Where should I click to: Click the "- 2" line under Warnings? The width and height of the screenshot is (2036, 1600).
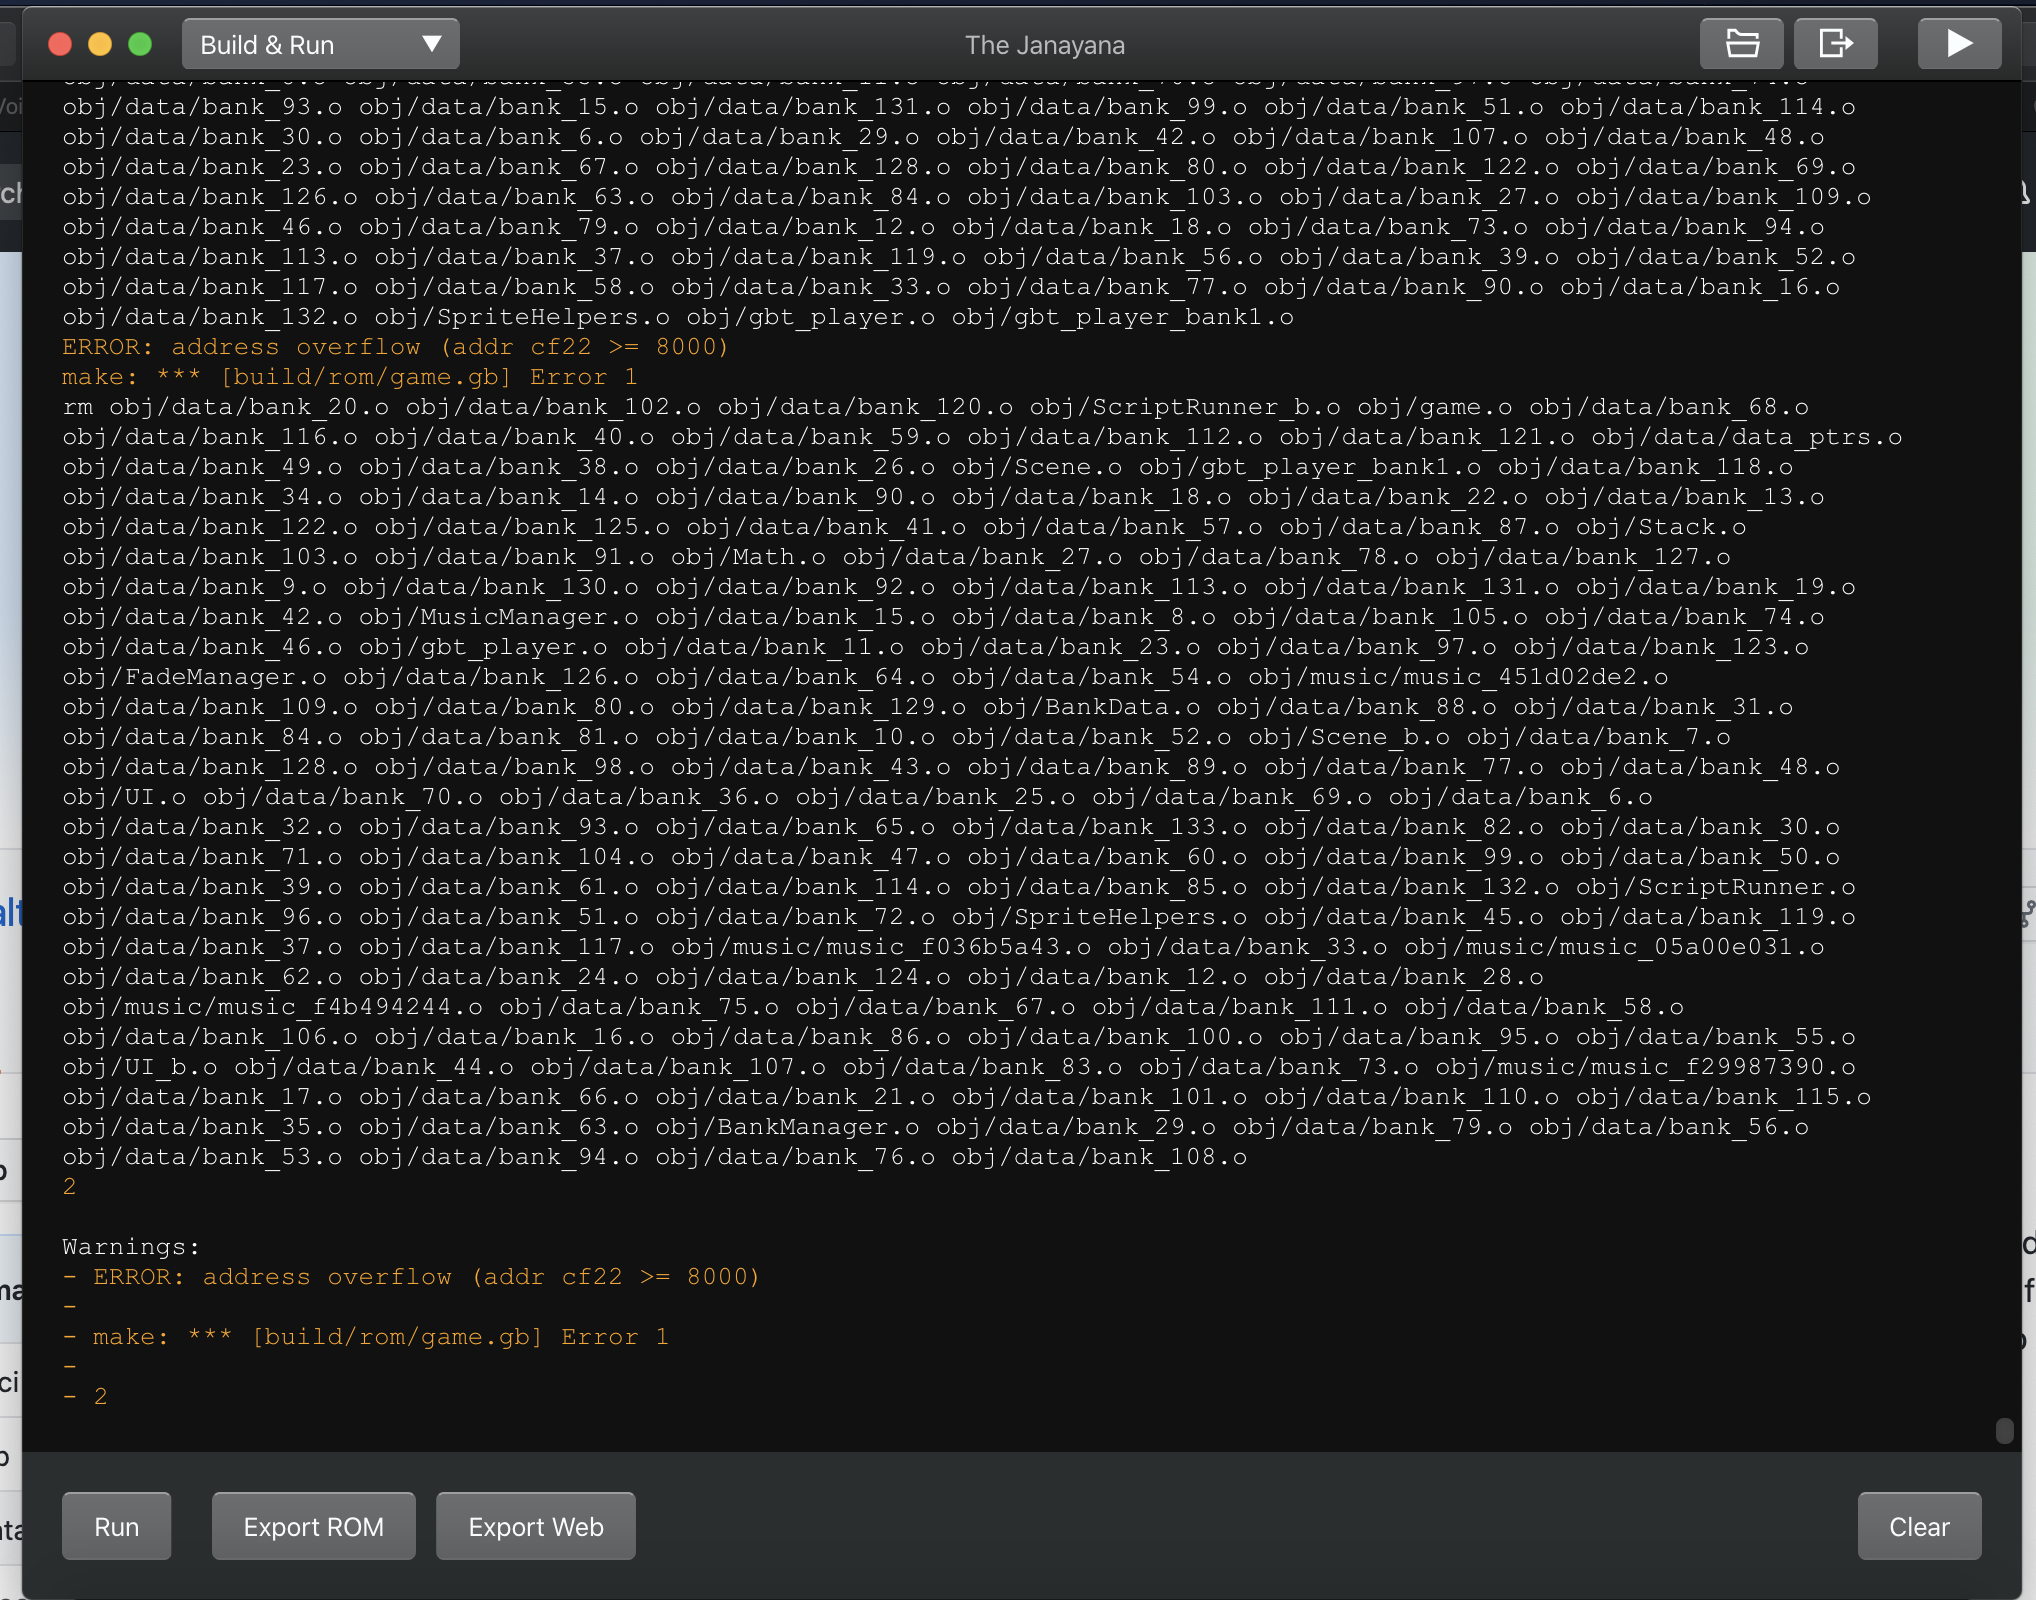point(85,1397)
